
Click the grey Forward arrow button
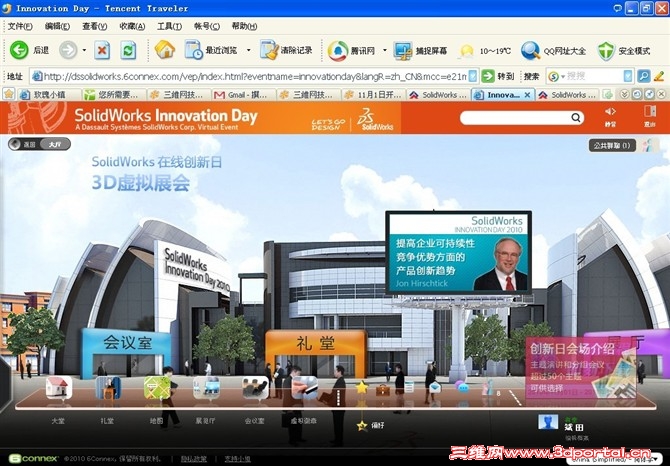coord(68,50)
